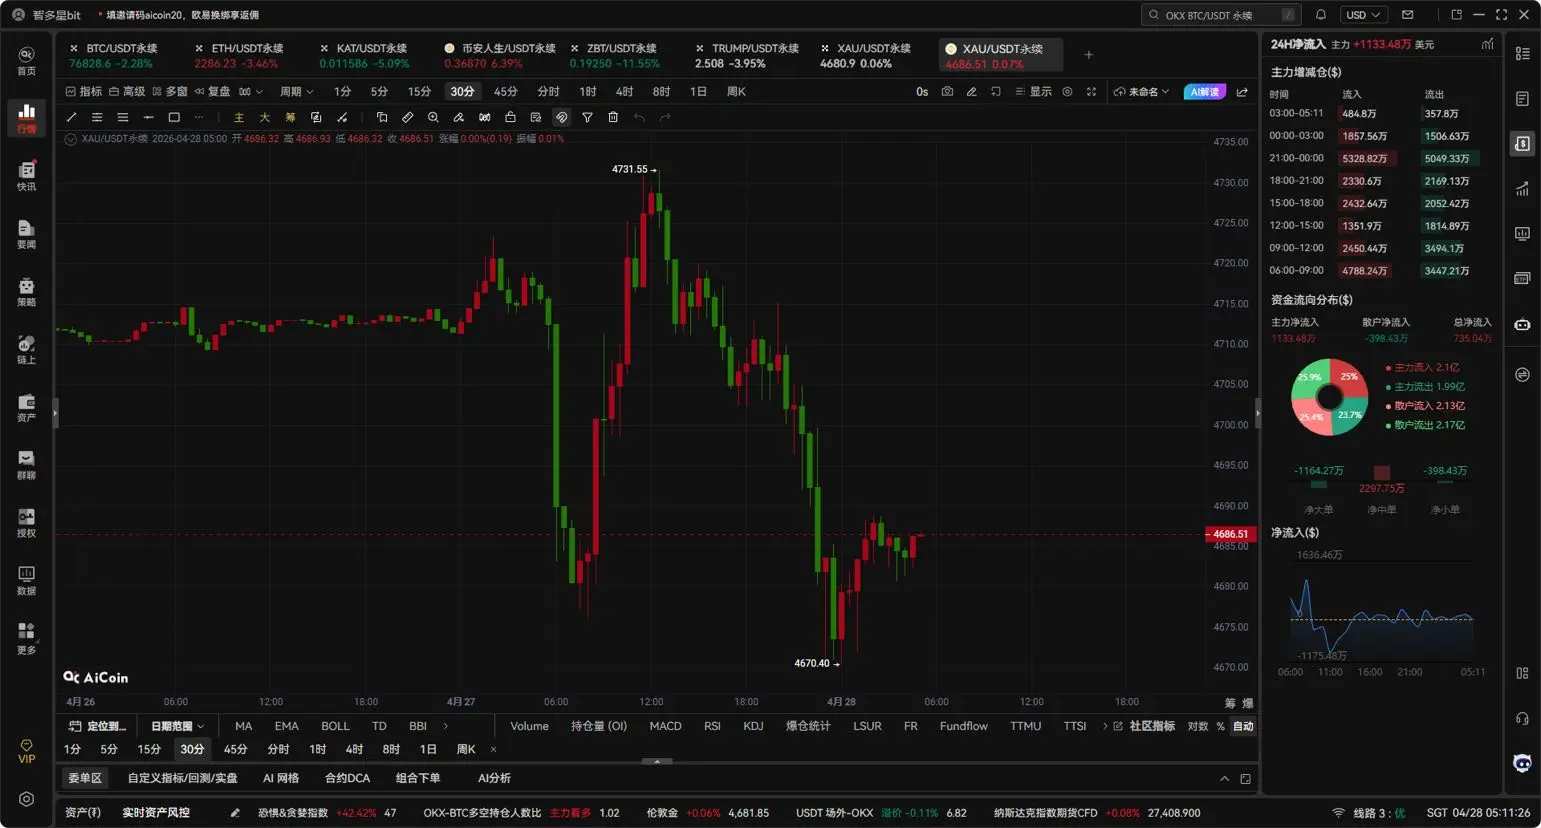
Task: Select the rectangle drawing tool
Action: (x=174, y=117)
